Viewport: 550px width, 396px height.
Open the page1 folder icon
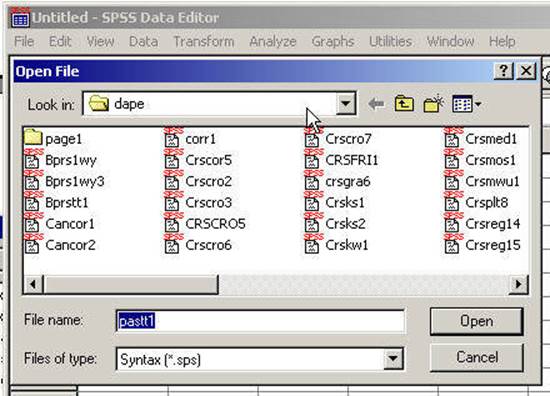(33, 137)
